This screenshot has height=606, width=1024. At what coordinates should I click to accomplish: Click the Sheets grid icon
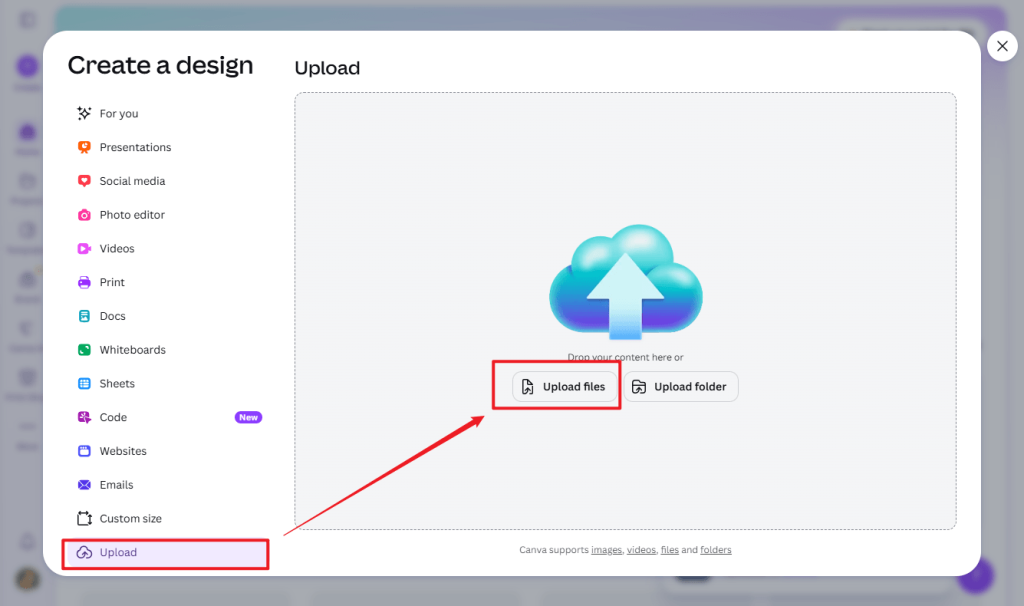[84, 383]
